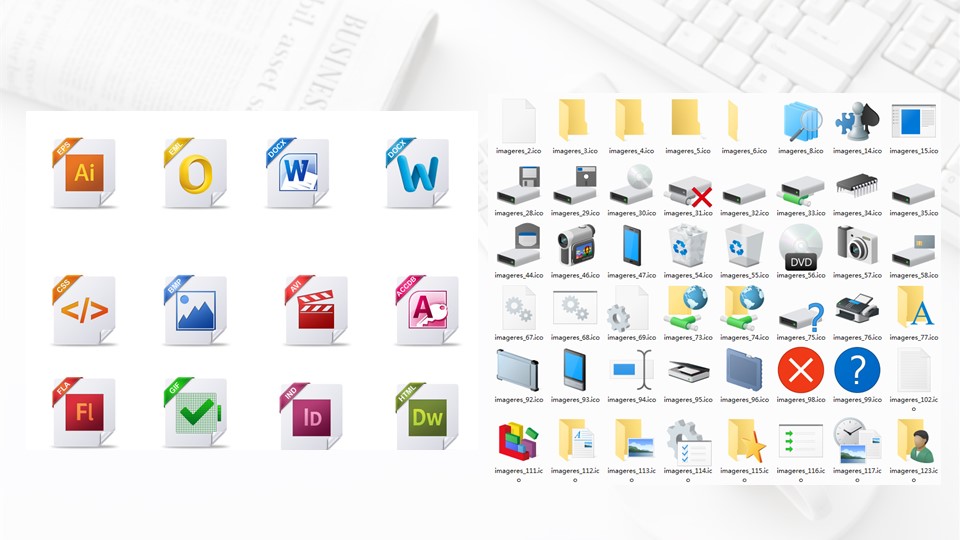Select the "imageres_69.ico" label
The image size is (960, 540).
(x=631, y=337)
